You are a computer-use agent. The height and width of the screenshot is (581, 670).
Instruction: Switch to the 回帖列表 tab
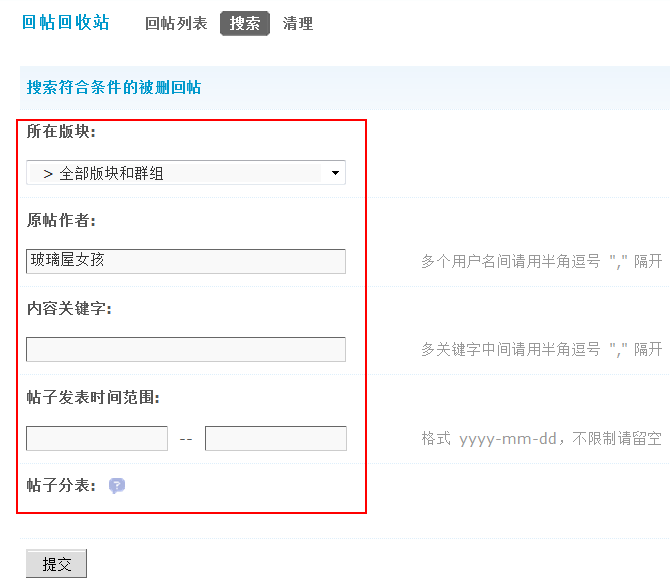coord(176,24)
